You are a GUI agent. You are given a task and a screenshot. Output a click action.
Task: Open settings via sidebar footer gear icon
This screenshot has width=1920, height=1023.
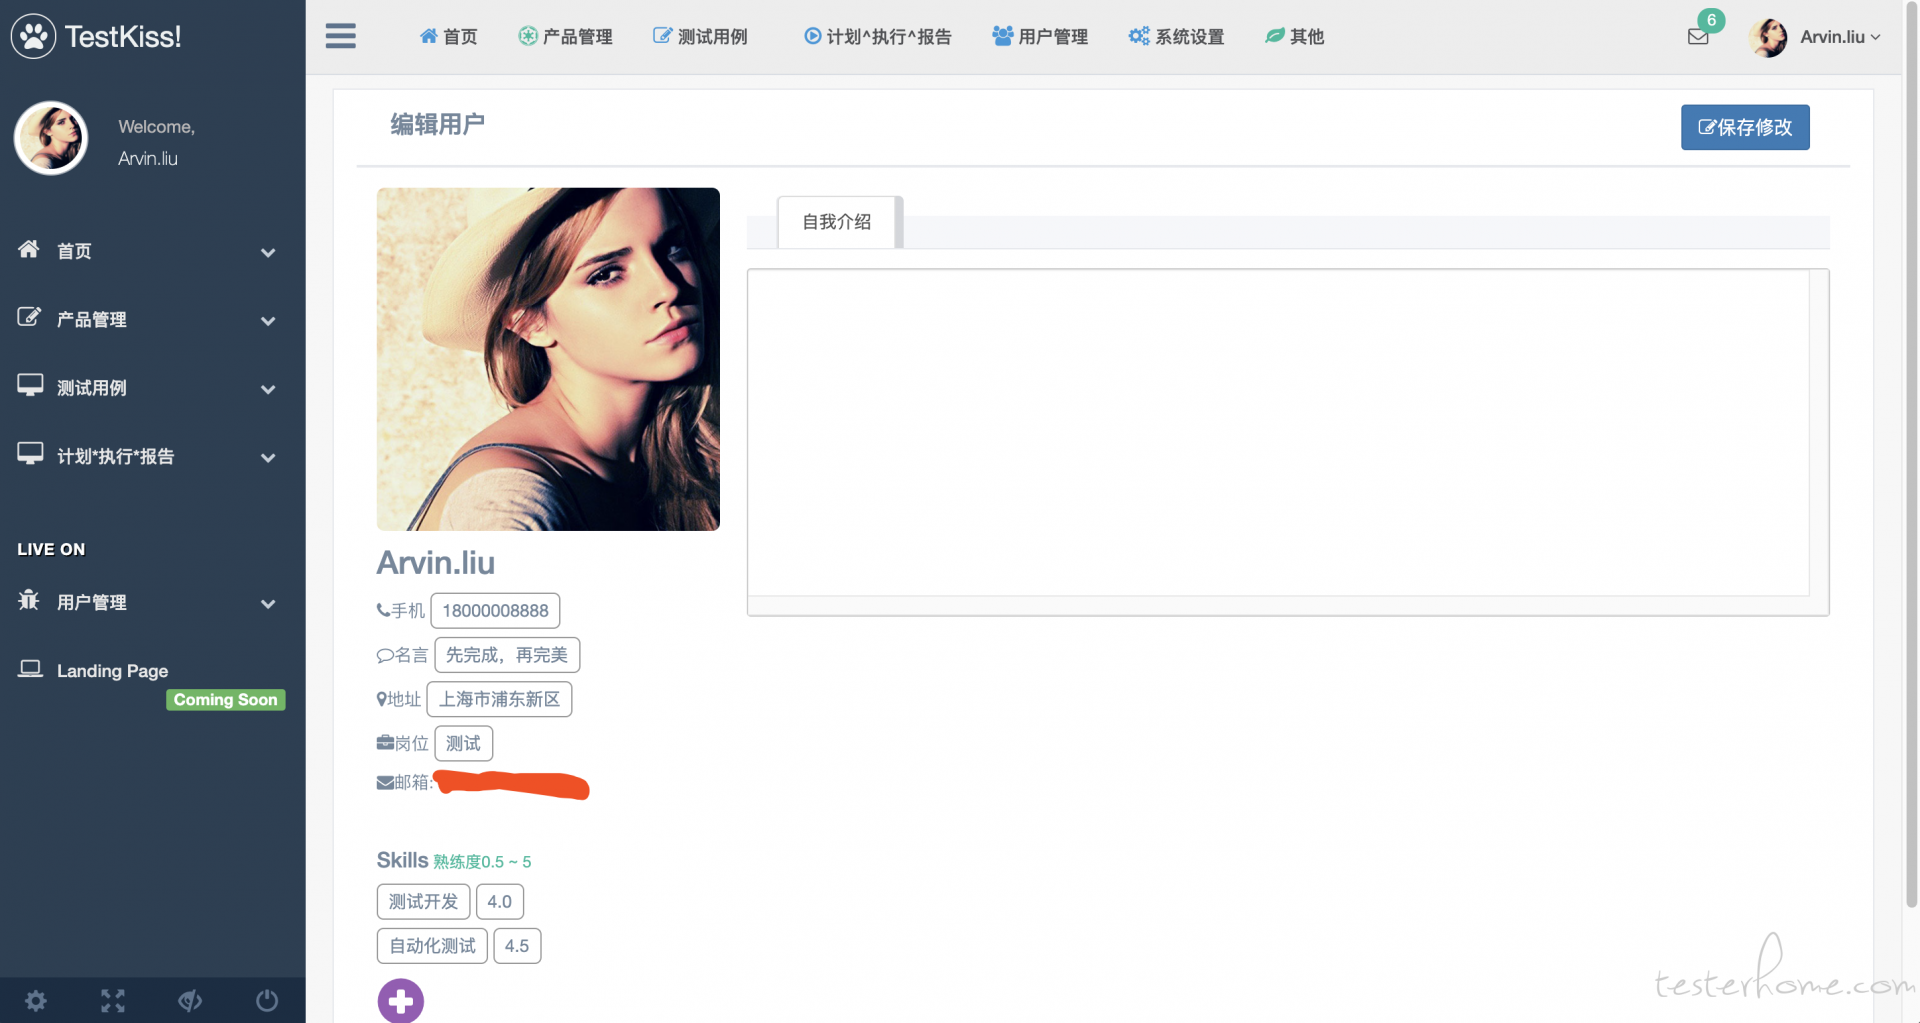pos(36,1001)
